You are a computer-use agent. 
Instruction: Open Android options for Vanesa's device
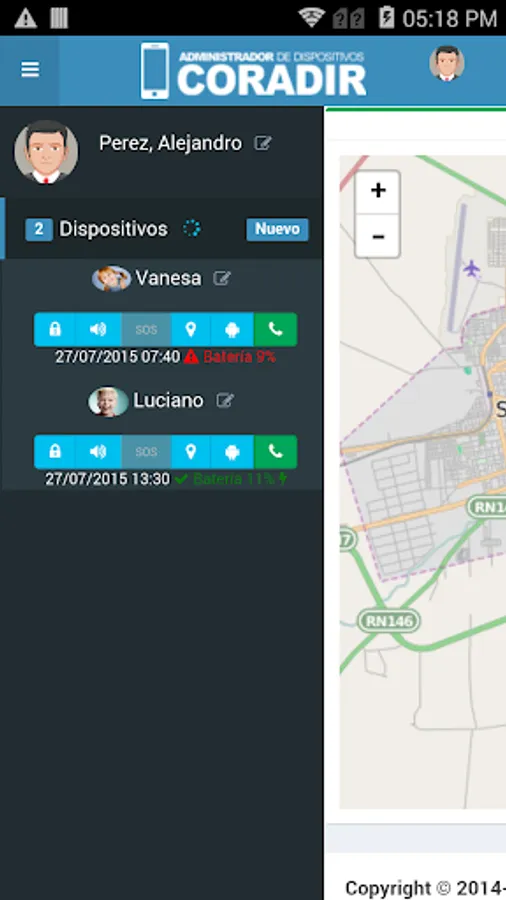click(232, 329)
